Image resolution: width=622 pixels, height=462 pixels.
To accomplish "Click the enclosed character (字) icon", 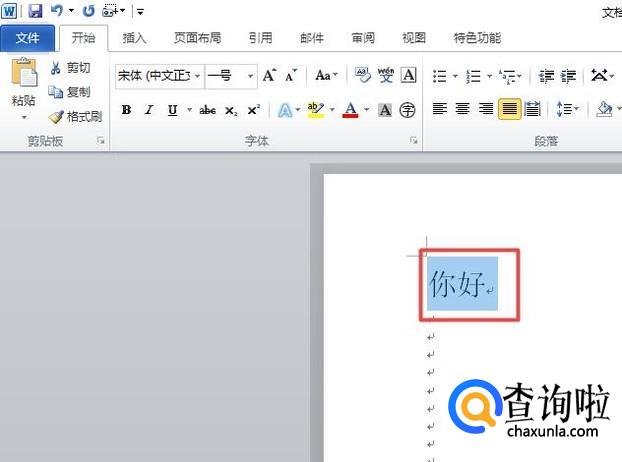I will point(408,110).
